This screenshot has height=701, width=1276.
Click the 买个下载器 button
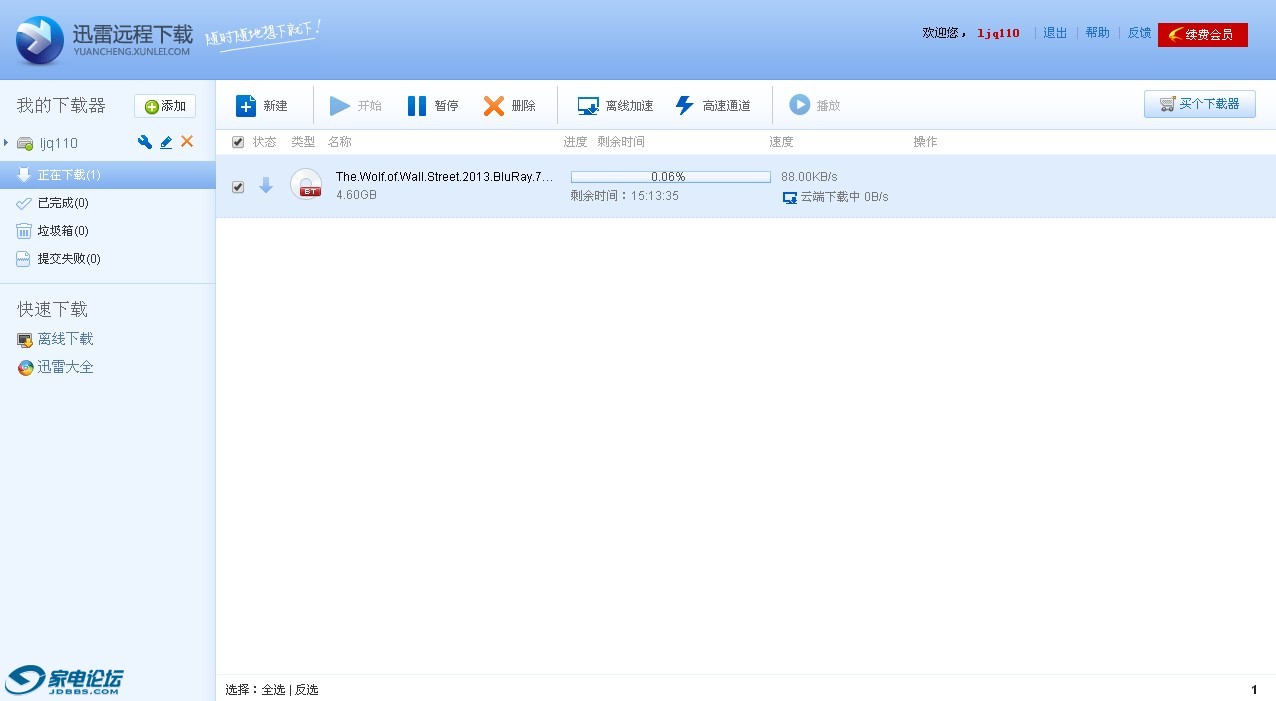click(x=1200, y=104)
